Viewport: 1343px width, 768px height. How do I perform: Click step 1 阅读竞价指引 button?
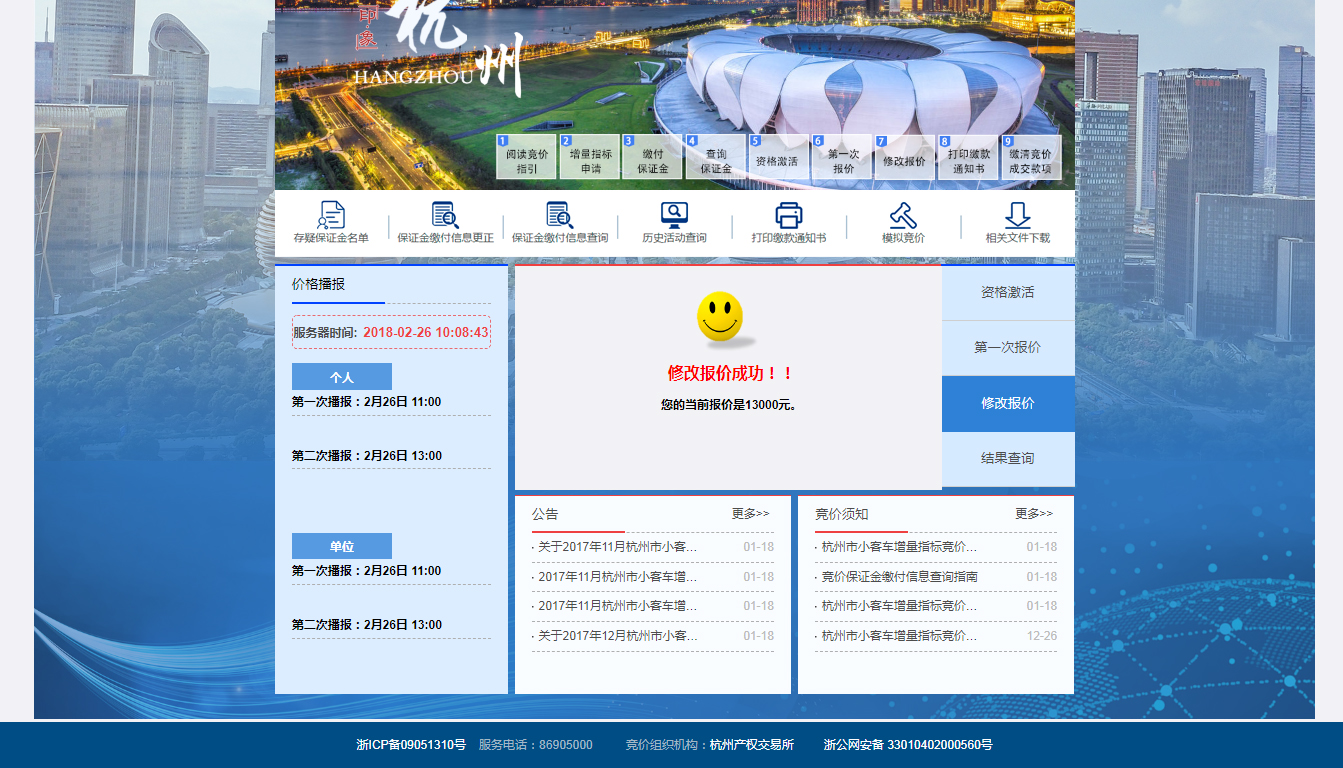tap(527, 158)
